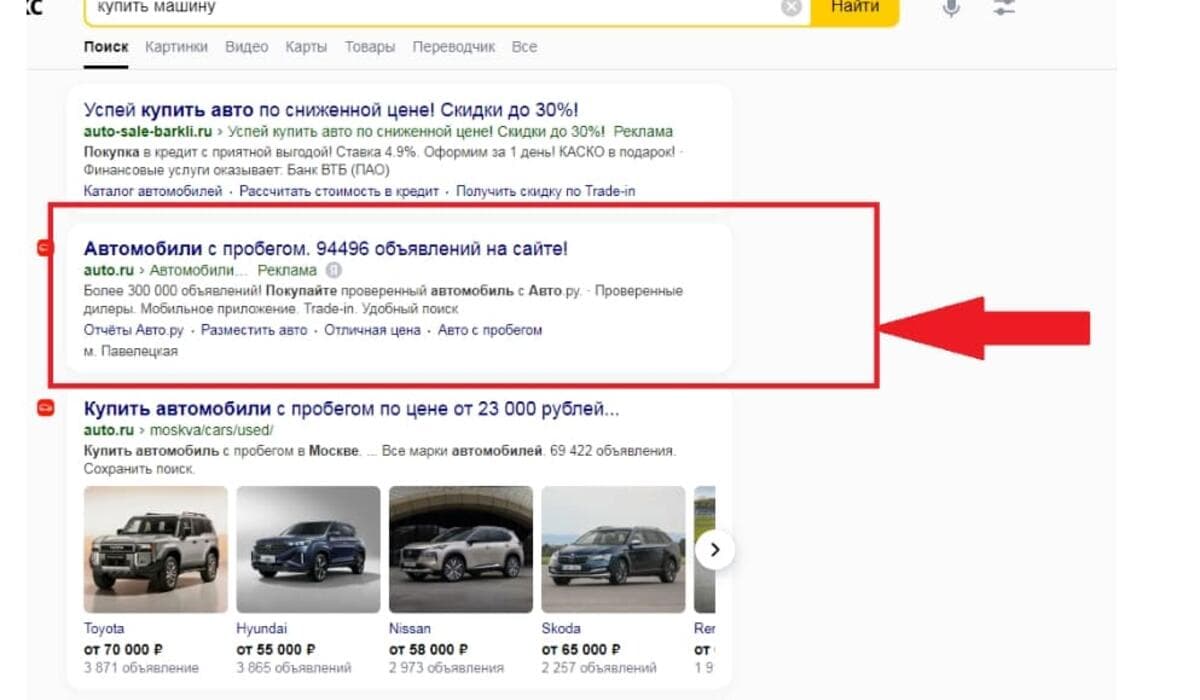The image size is (1200, 700).
Task: Open the Skoda car thumbnail
Action: coord(613,549)
